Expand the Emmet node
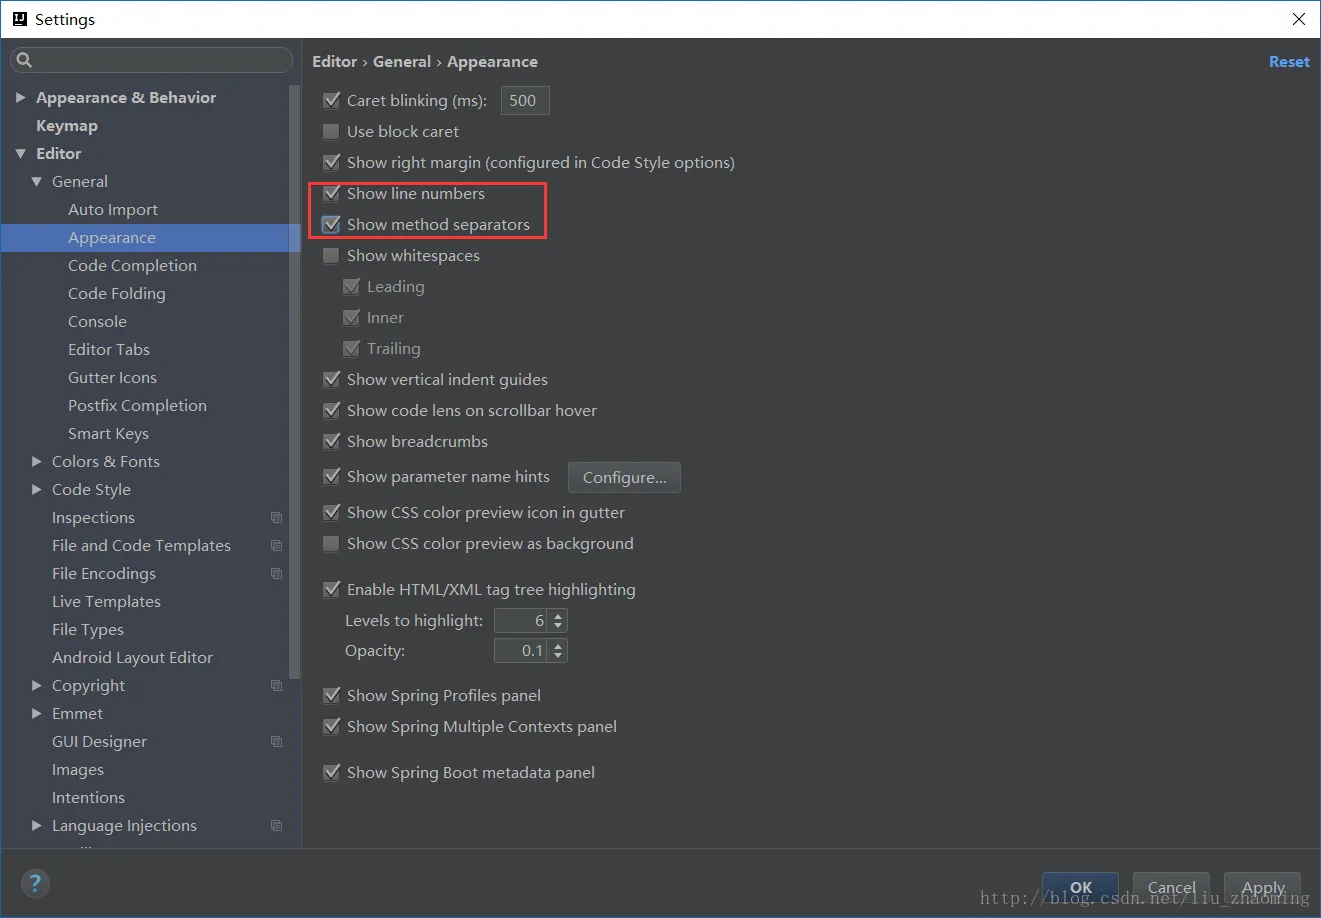 37,713
